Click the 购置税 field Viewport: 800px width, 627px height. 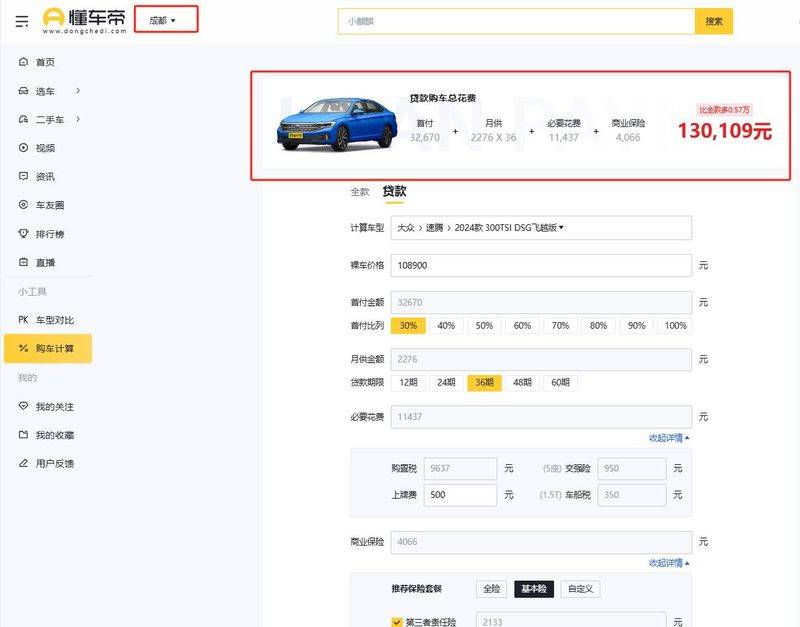point(460,468)
